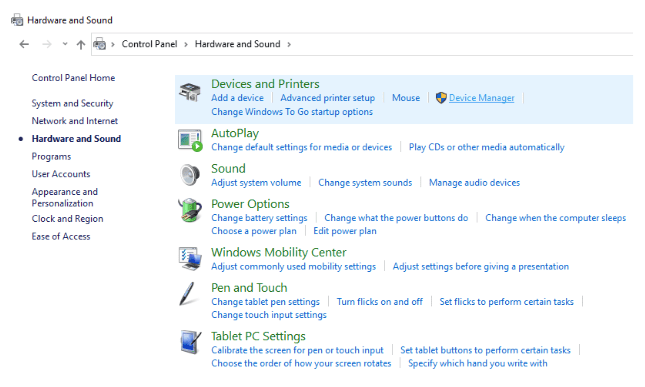Viewport: 645px width, 387px height.
Task: Open Network and Internet in the sidebar
Action: [x=75, y=121]
